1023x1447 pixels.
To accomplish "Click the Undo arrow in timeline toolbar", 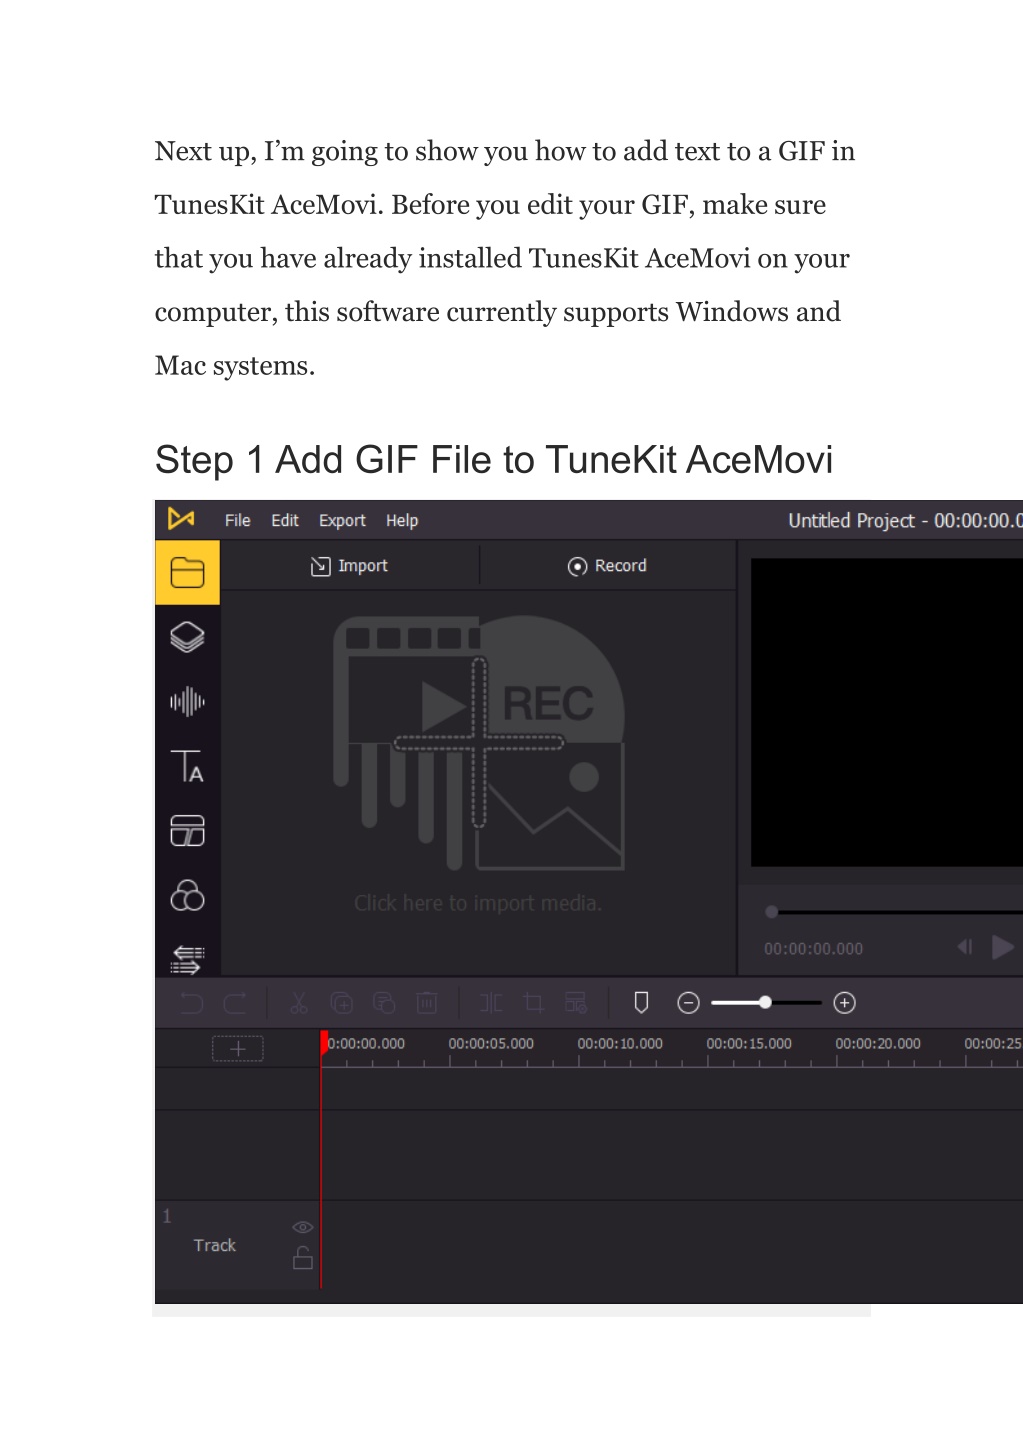I will point(191,1003).
